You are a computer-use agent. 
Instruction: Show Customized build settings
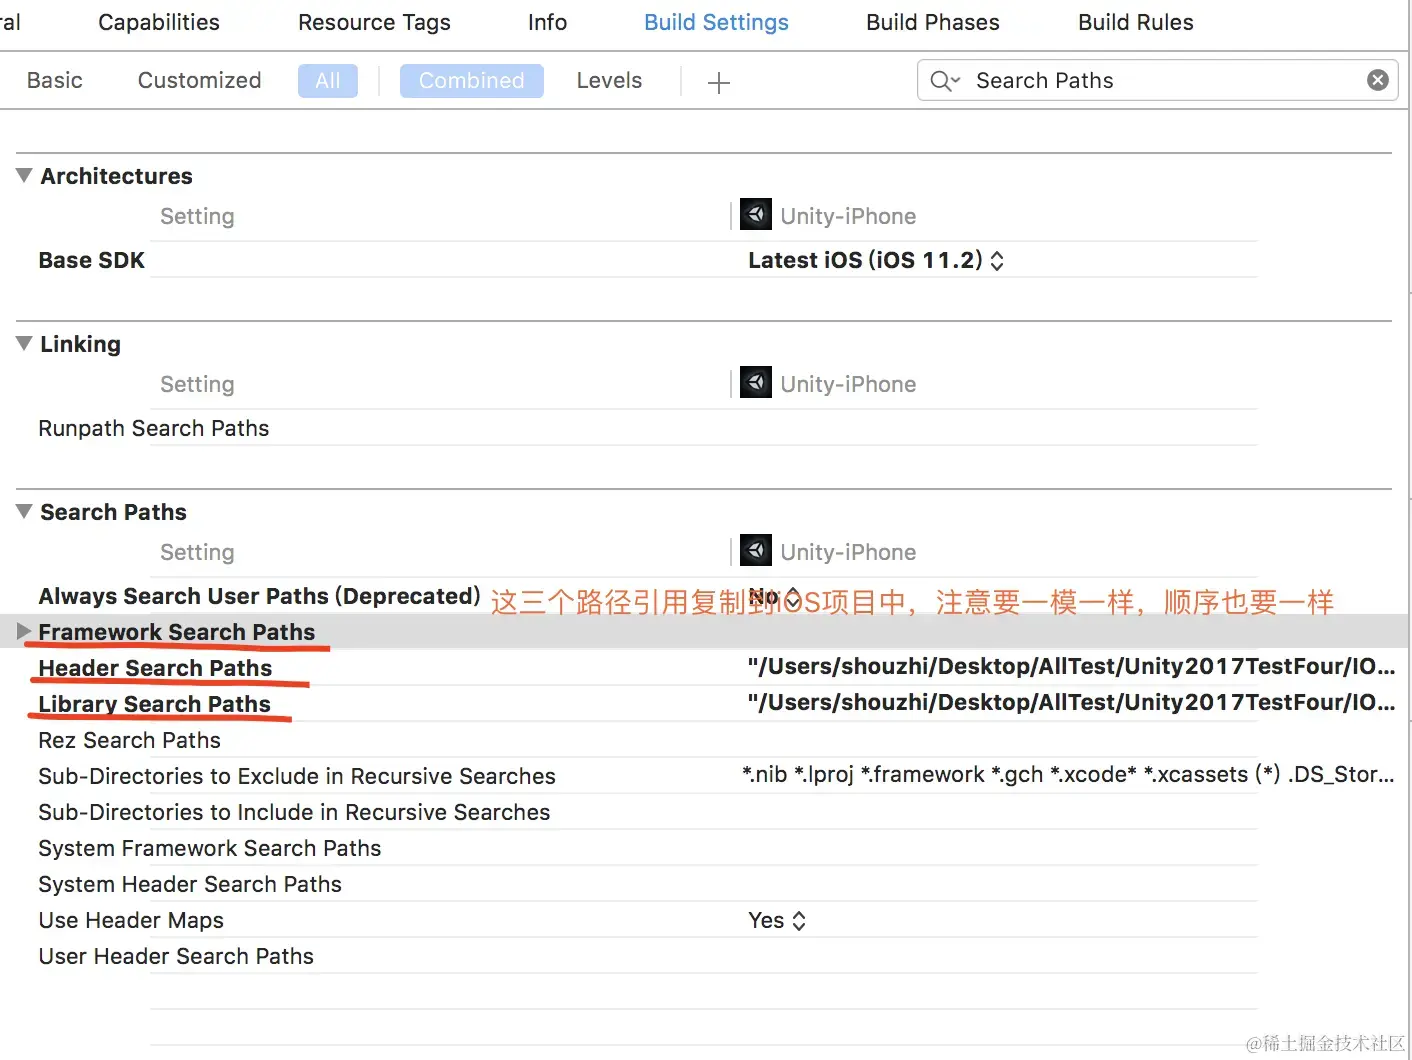coord(199,80)
